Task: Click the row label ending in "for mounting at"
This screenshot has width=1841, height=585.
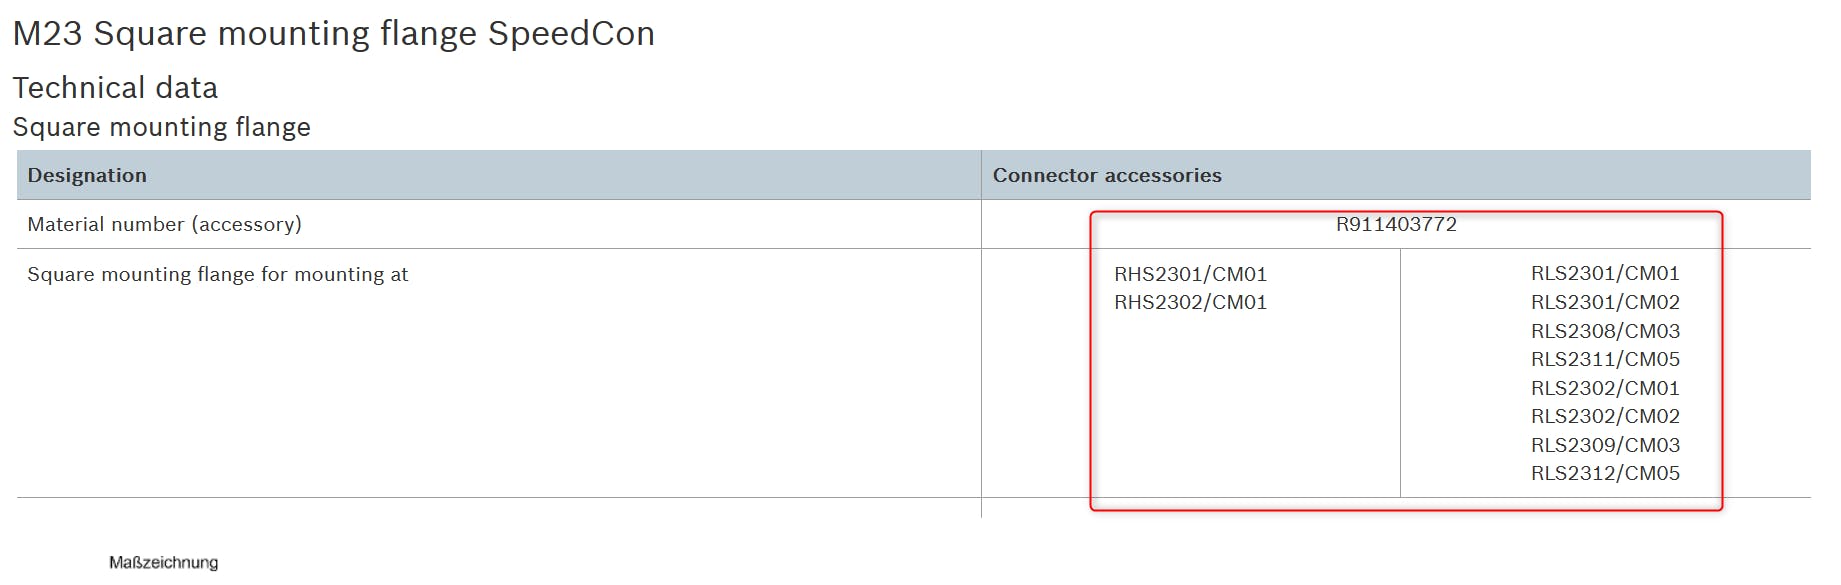Action: point(217,274)
